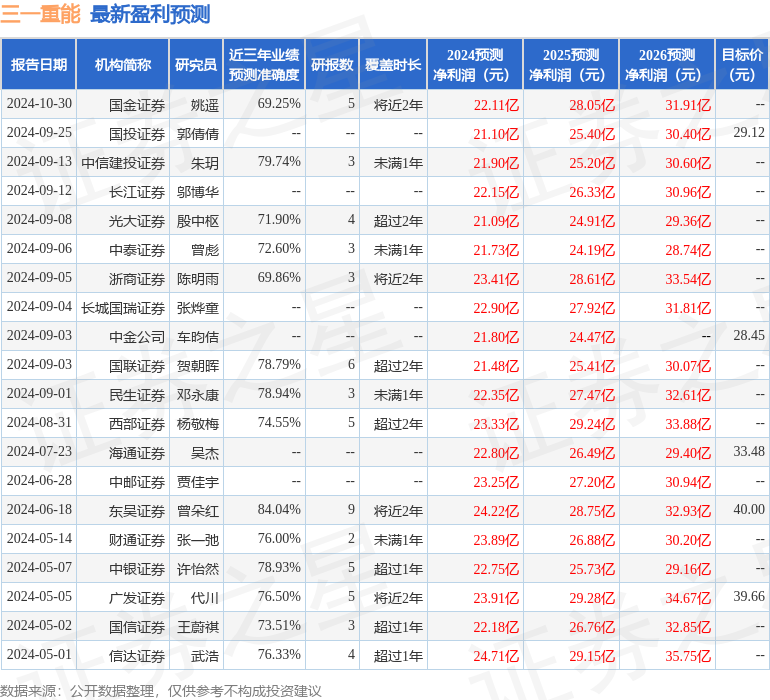
Task: Click the 最新盈利预测 heading
Action: pyautogui.click(x=150, y=15)
